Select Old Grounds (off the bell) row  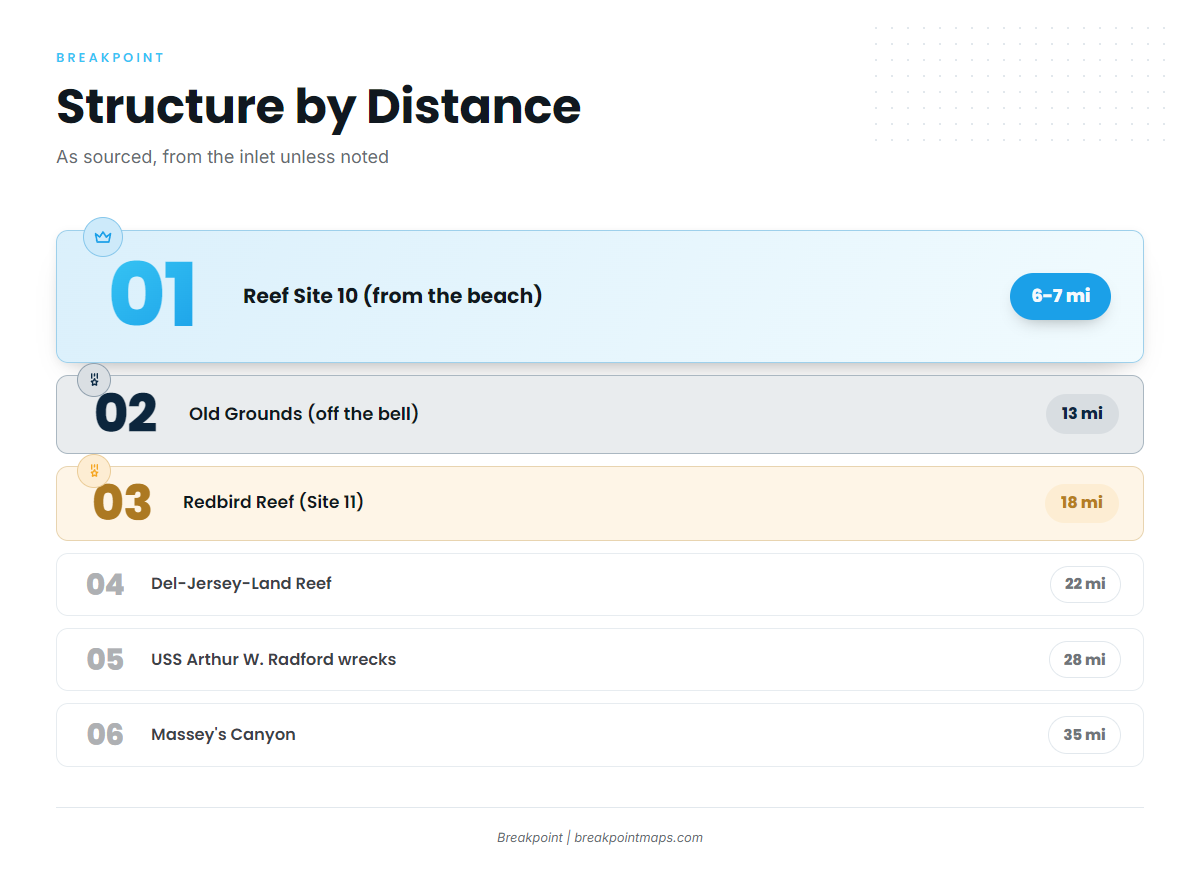pyautogui.click(x=600, y=414)
